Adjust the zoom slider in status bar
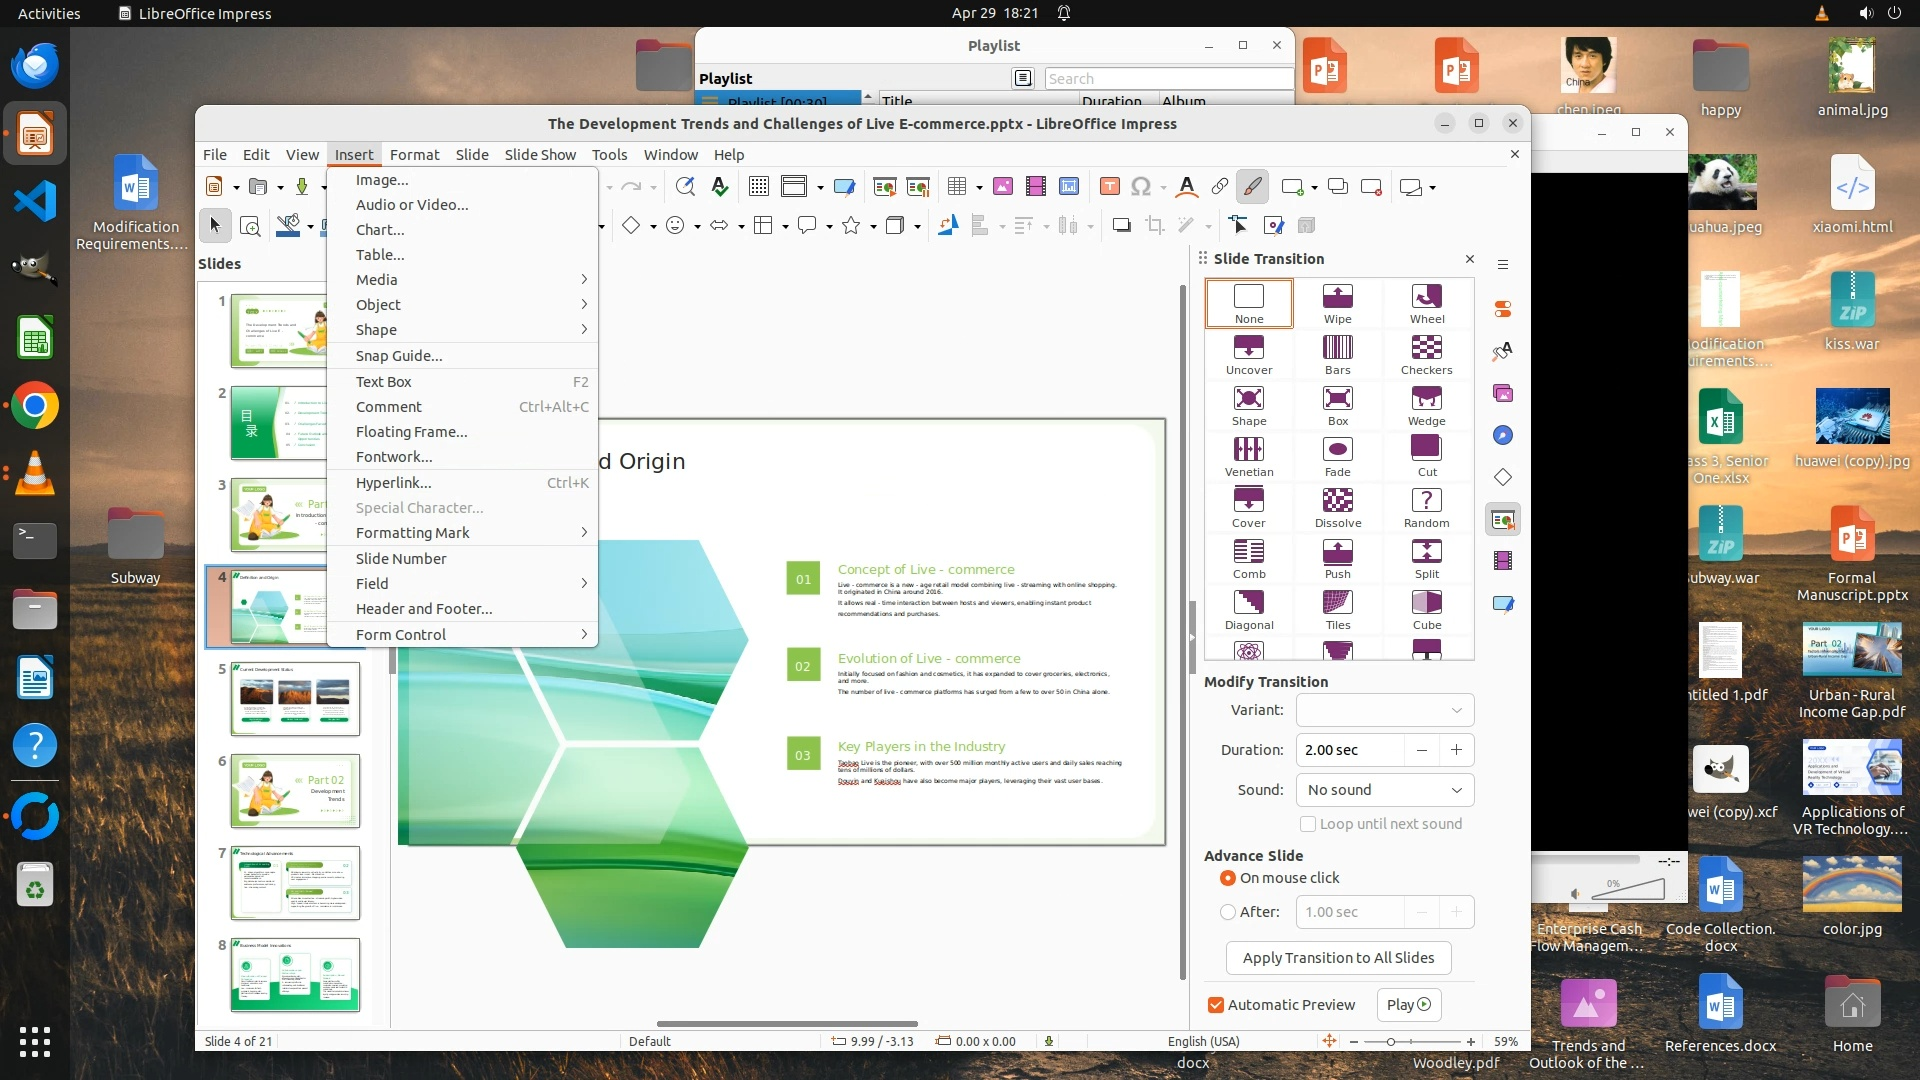Image resolution: width=1920 pixels, height=1080 pixels. [x=1390, y=1042]
